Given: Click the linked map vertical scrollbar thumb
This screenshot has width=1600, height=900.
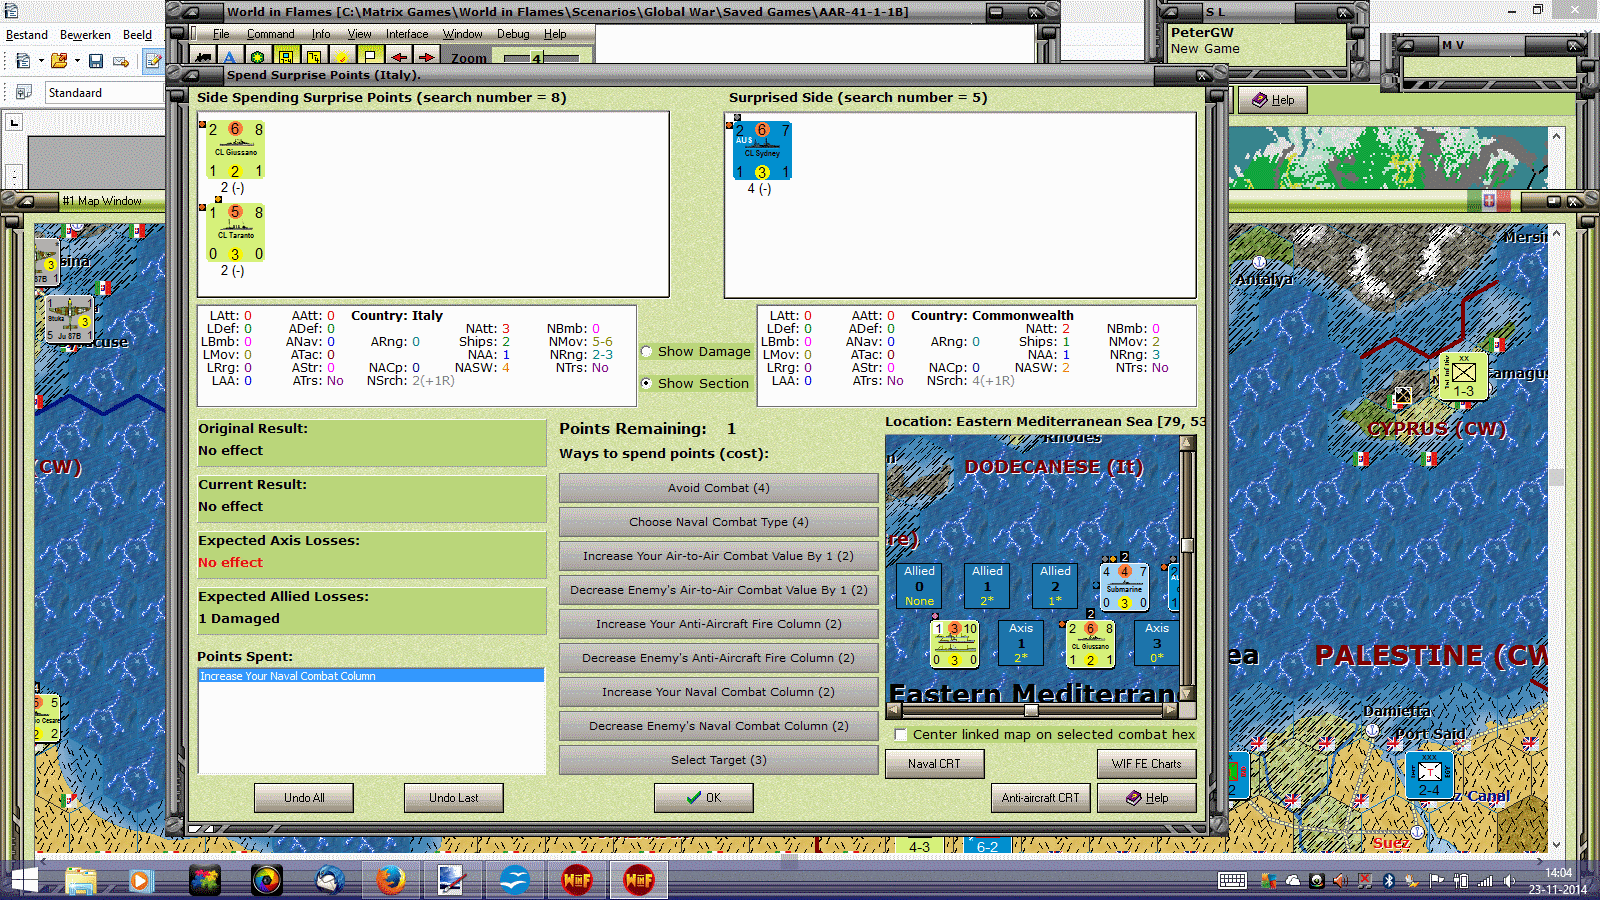Looking at the screenshot, I should click(x=1188, y=545).
